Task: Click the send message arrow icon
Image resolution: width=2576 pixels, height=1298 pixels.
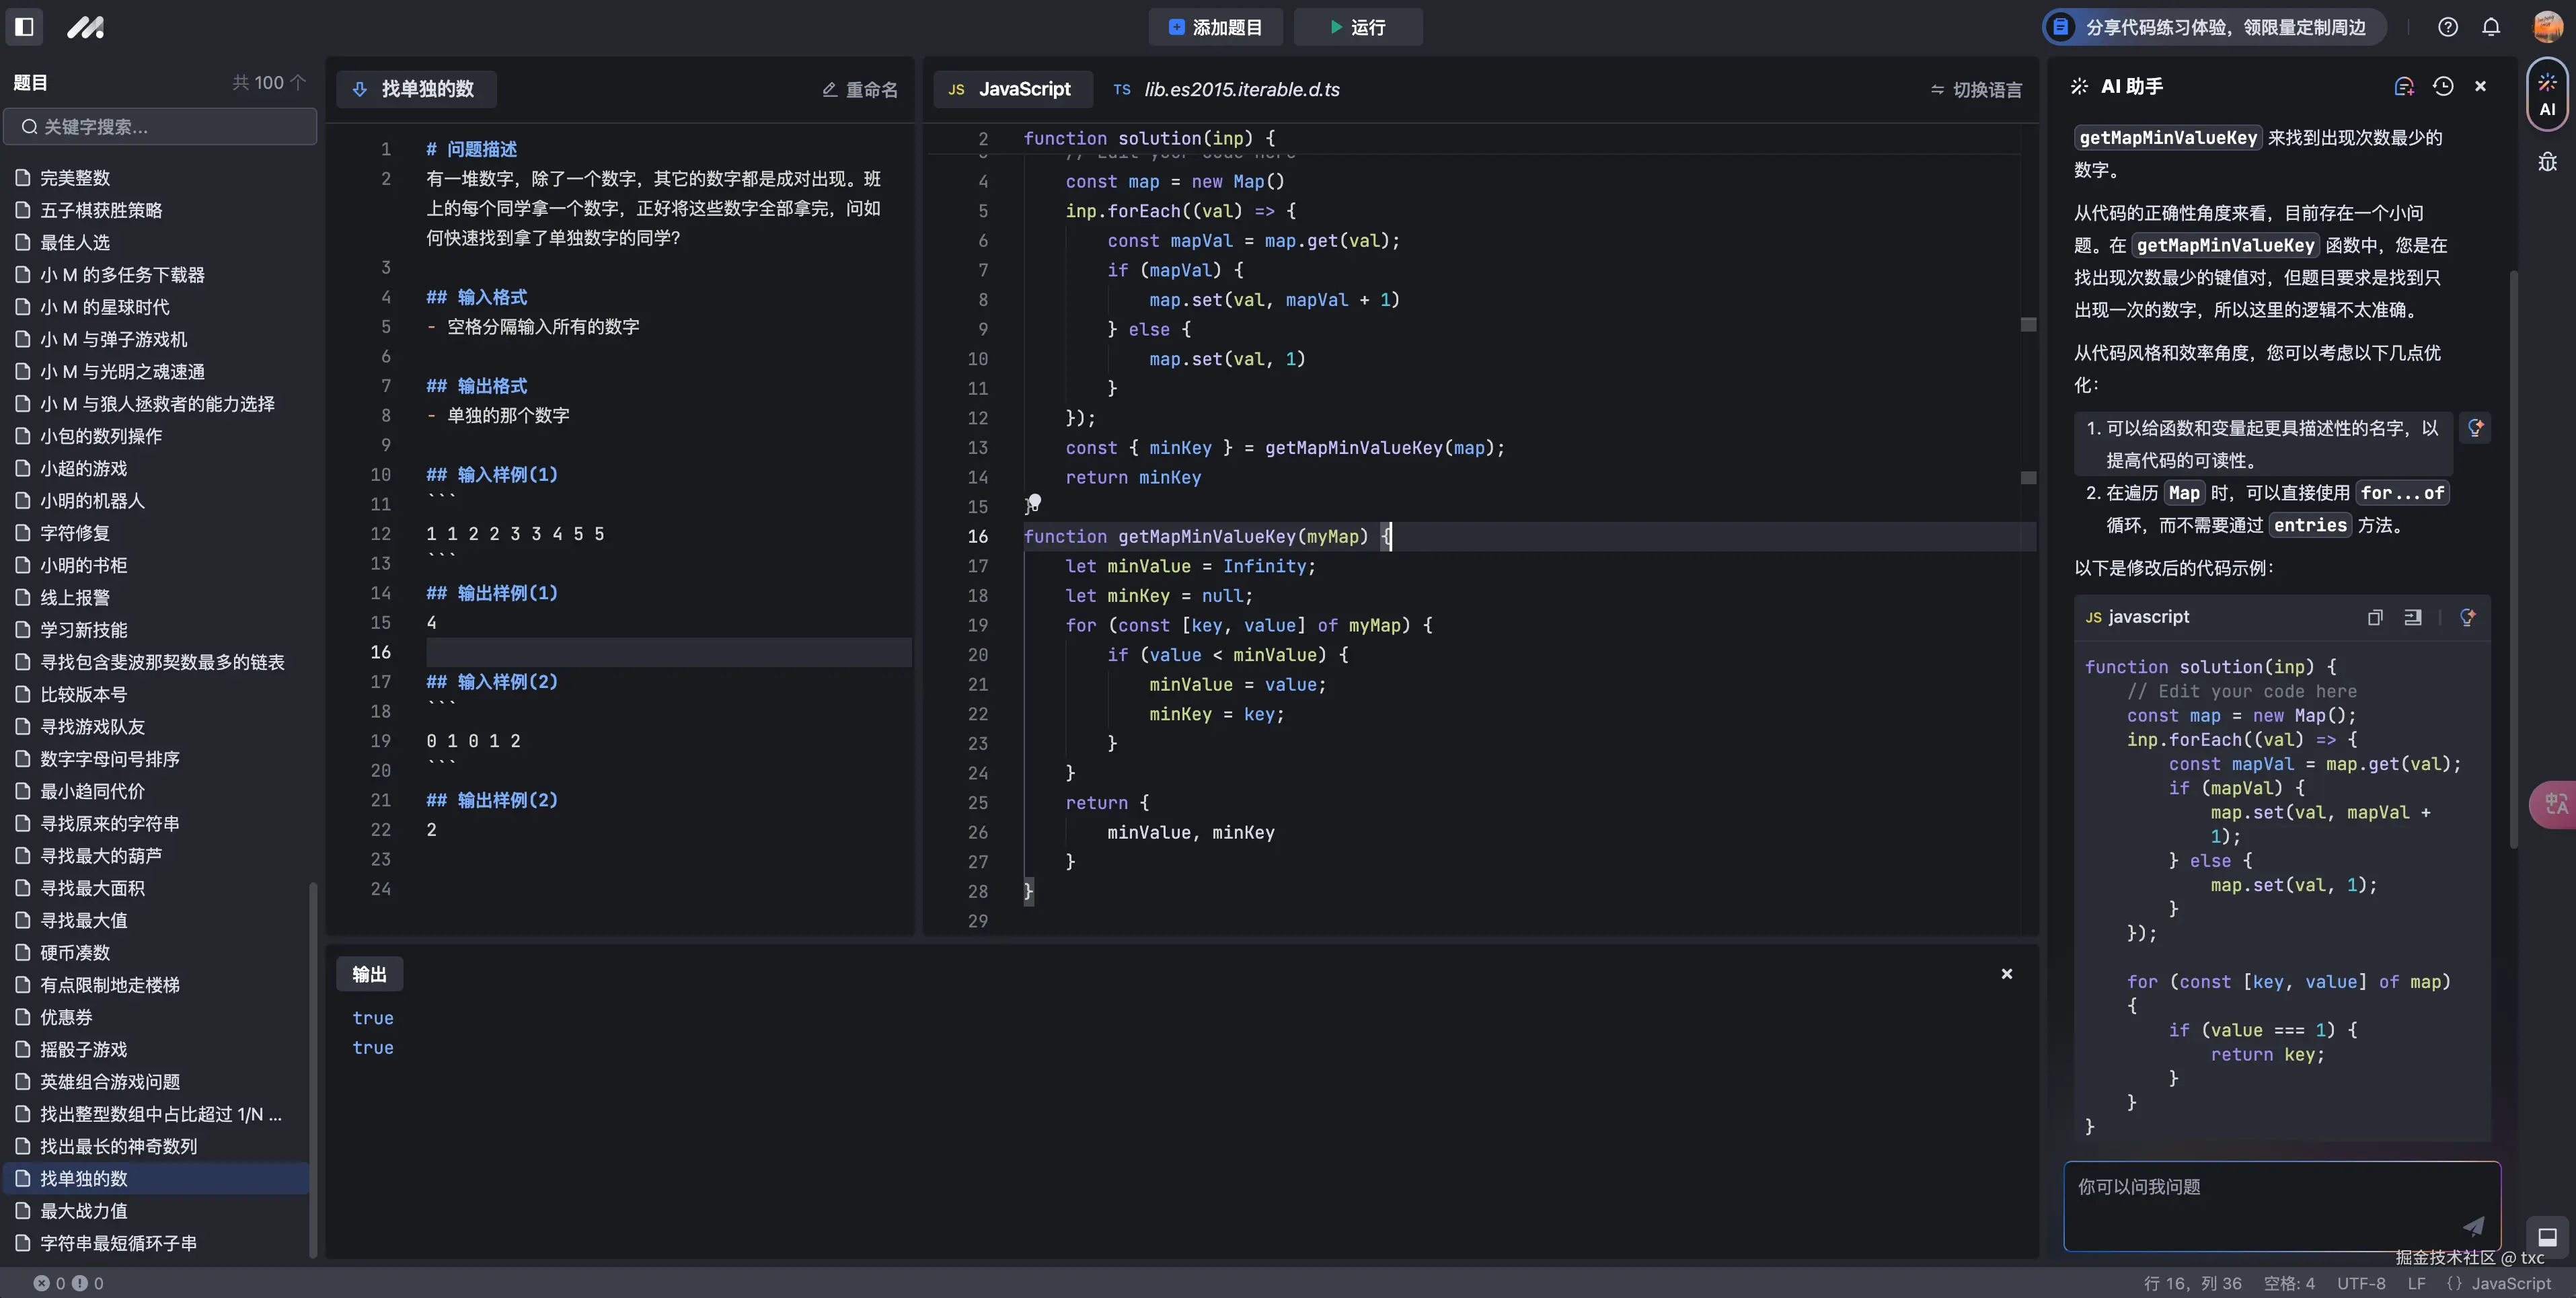Action: (x=2473, y=1225)
